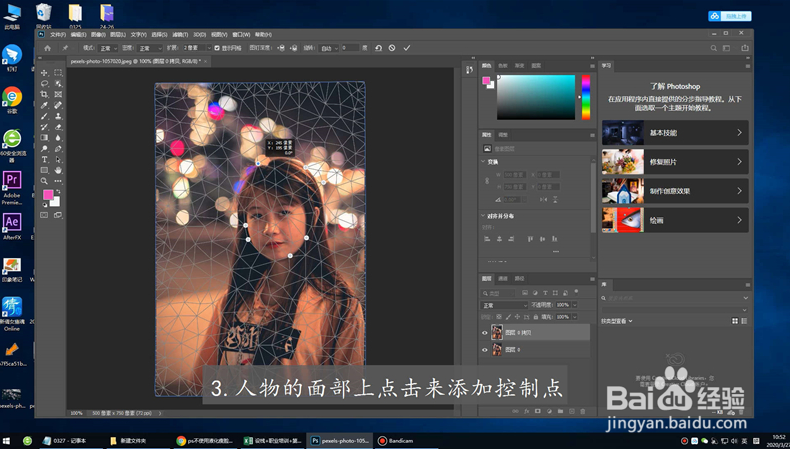
Task: Open Photoshop search icon in options bar
Action: click(713, 48)
